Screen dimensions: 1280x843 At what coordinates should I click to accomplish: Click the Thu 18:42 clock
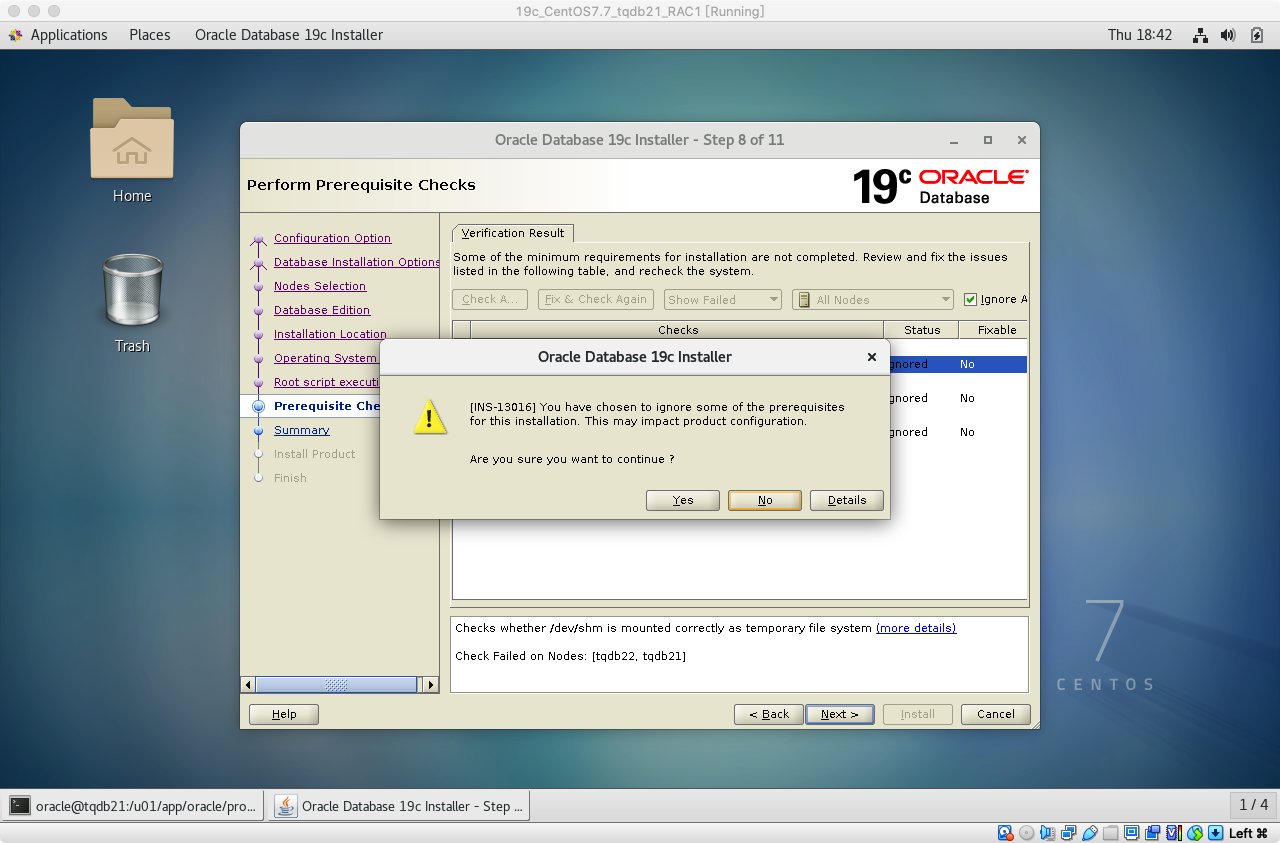1140,35
